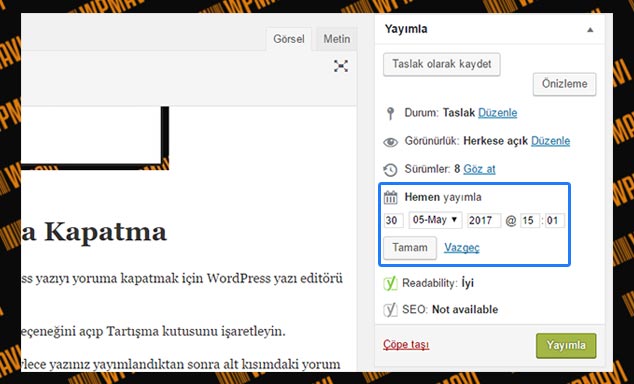
Task: Edit status via Düzenle link beside Taslak
Action: click(497, 112)
